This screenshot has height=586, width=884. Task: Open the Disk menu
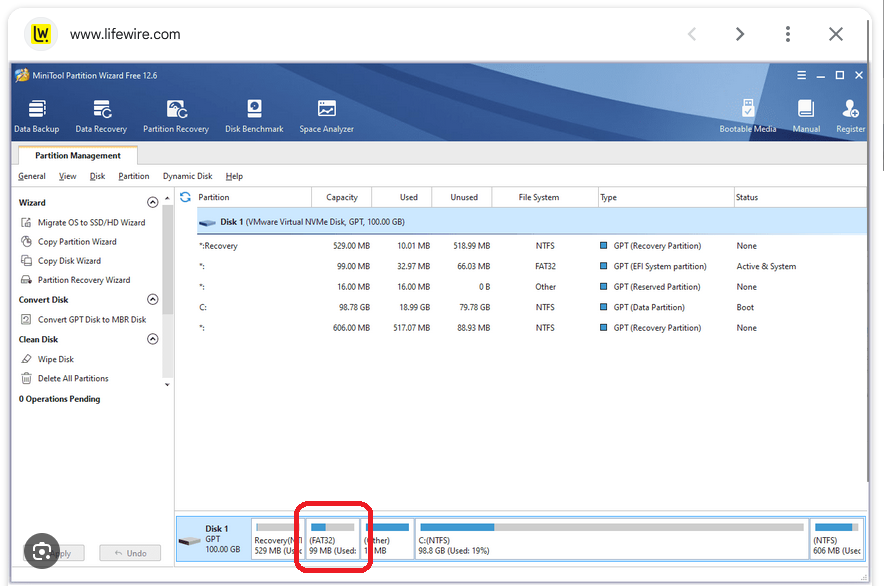[98, 177]
